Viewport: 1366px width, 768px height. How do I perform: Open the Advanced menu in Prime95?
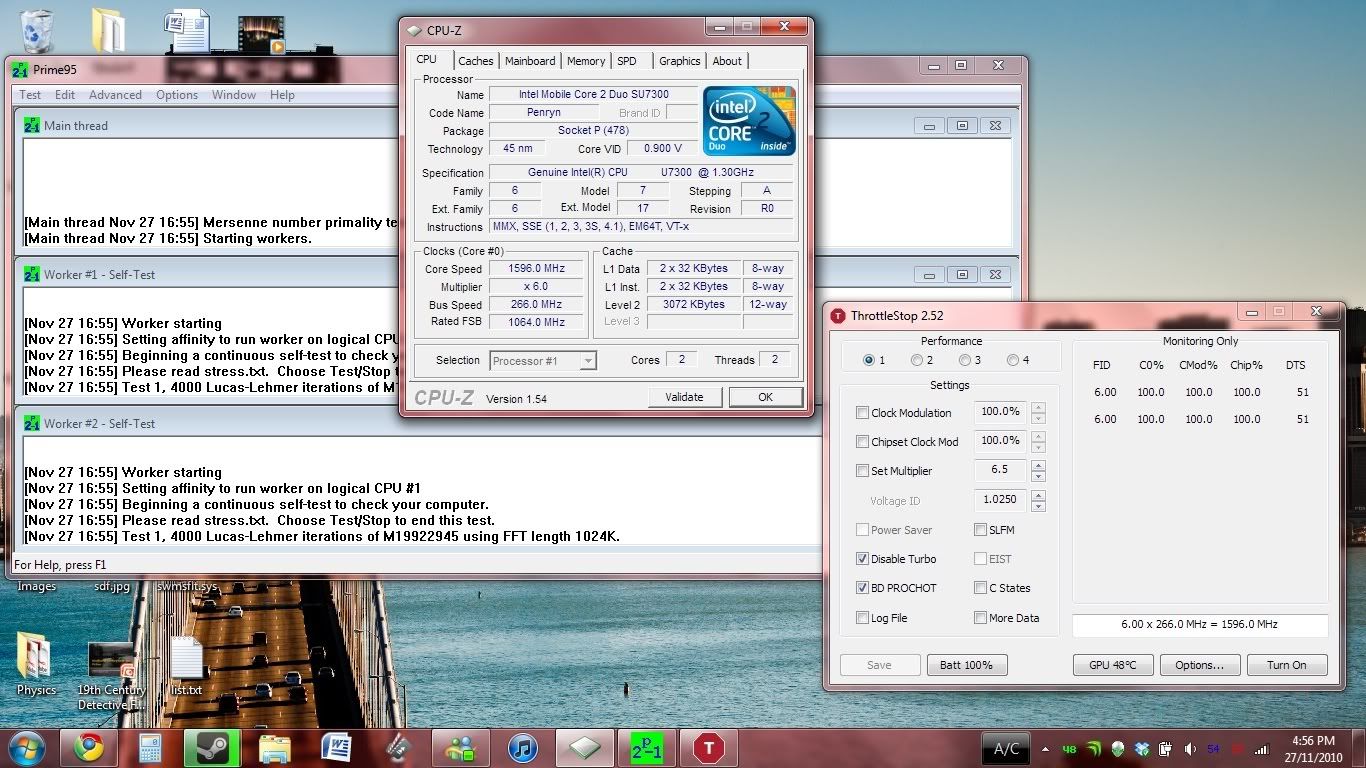[x=115, y=95]
